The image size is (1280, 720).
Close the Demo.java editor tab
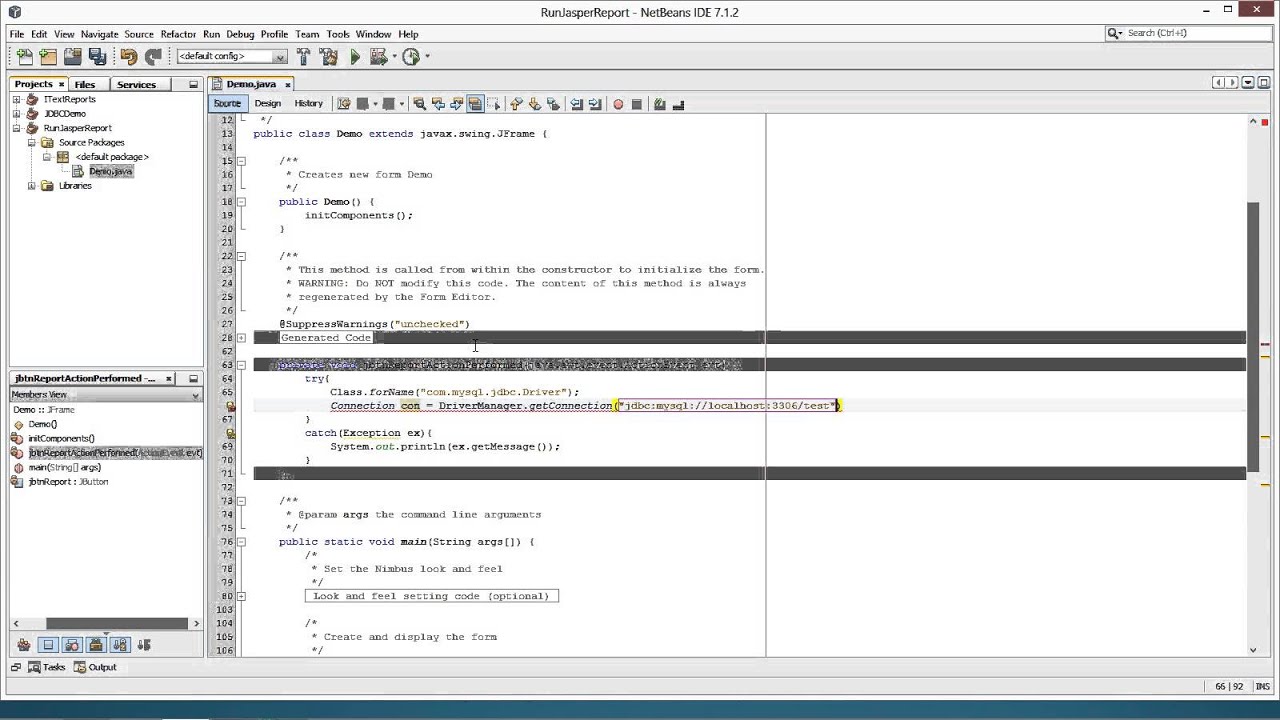pos(287,85)
